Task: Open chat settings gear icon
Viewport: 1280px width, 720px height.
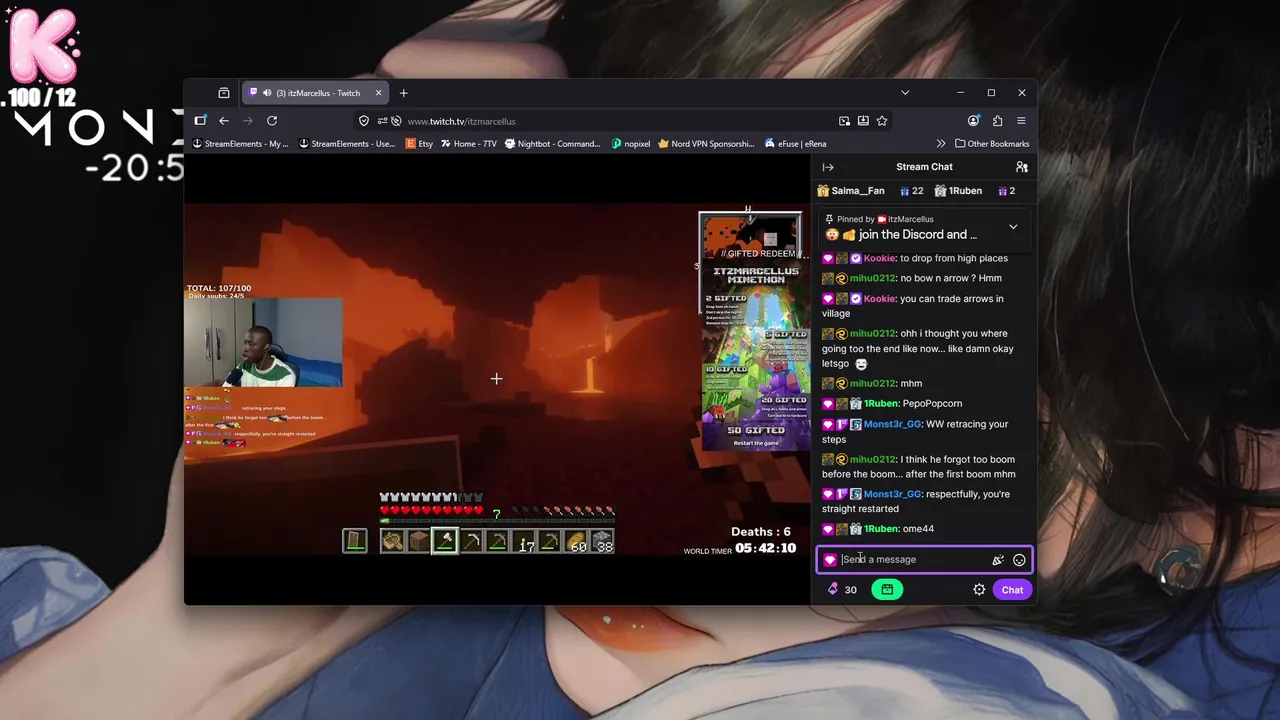Action: click(979, 590)
